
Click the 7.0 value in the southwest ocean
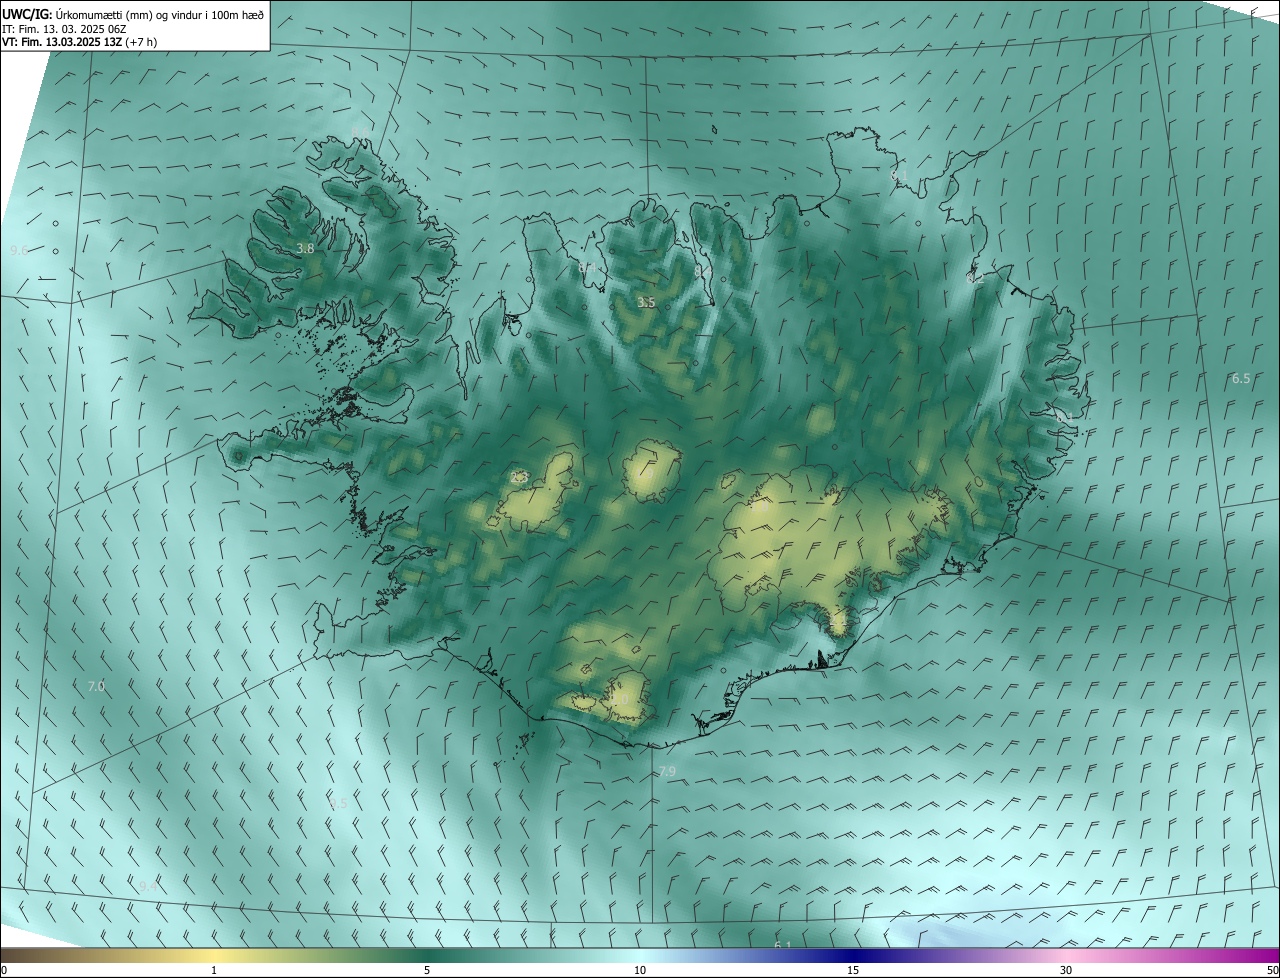(x=96, y=686)
